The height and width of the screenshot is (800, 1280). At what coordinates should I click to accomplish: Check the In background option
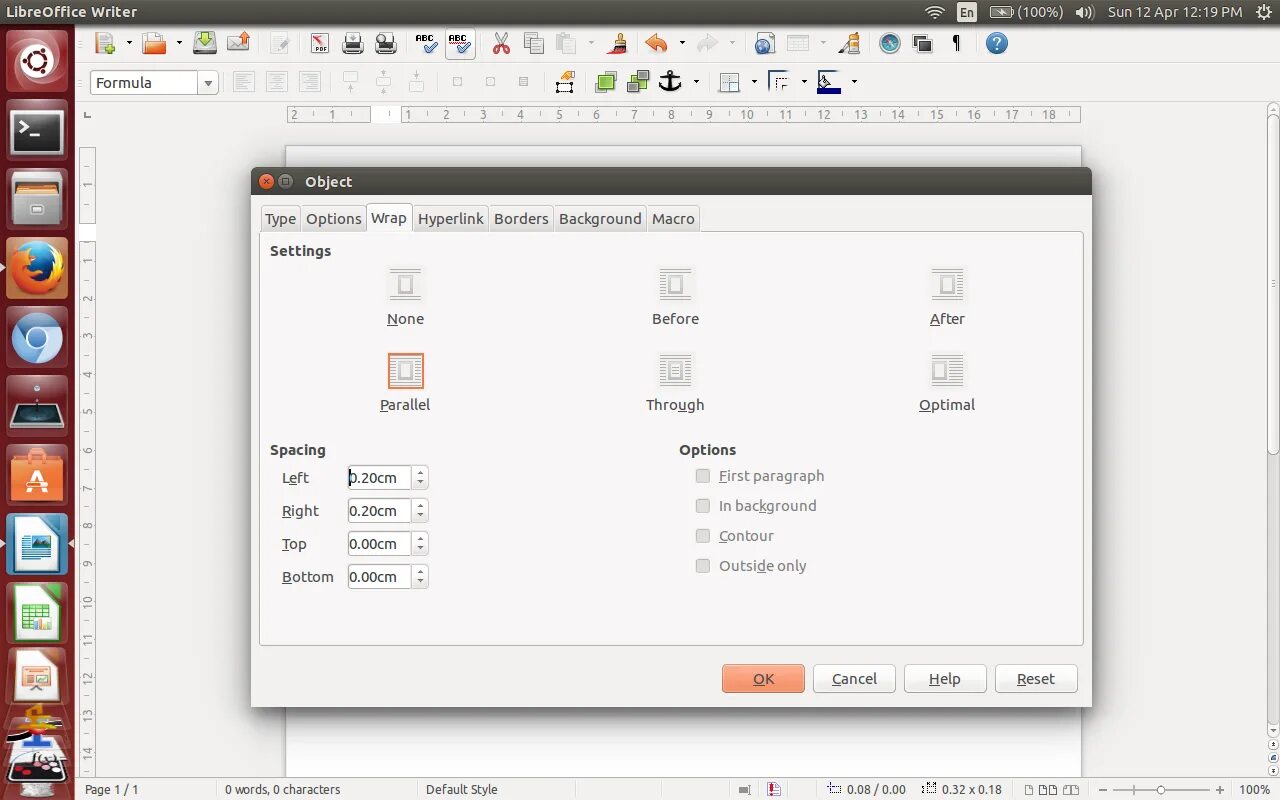point(703,506)
